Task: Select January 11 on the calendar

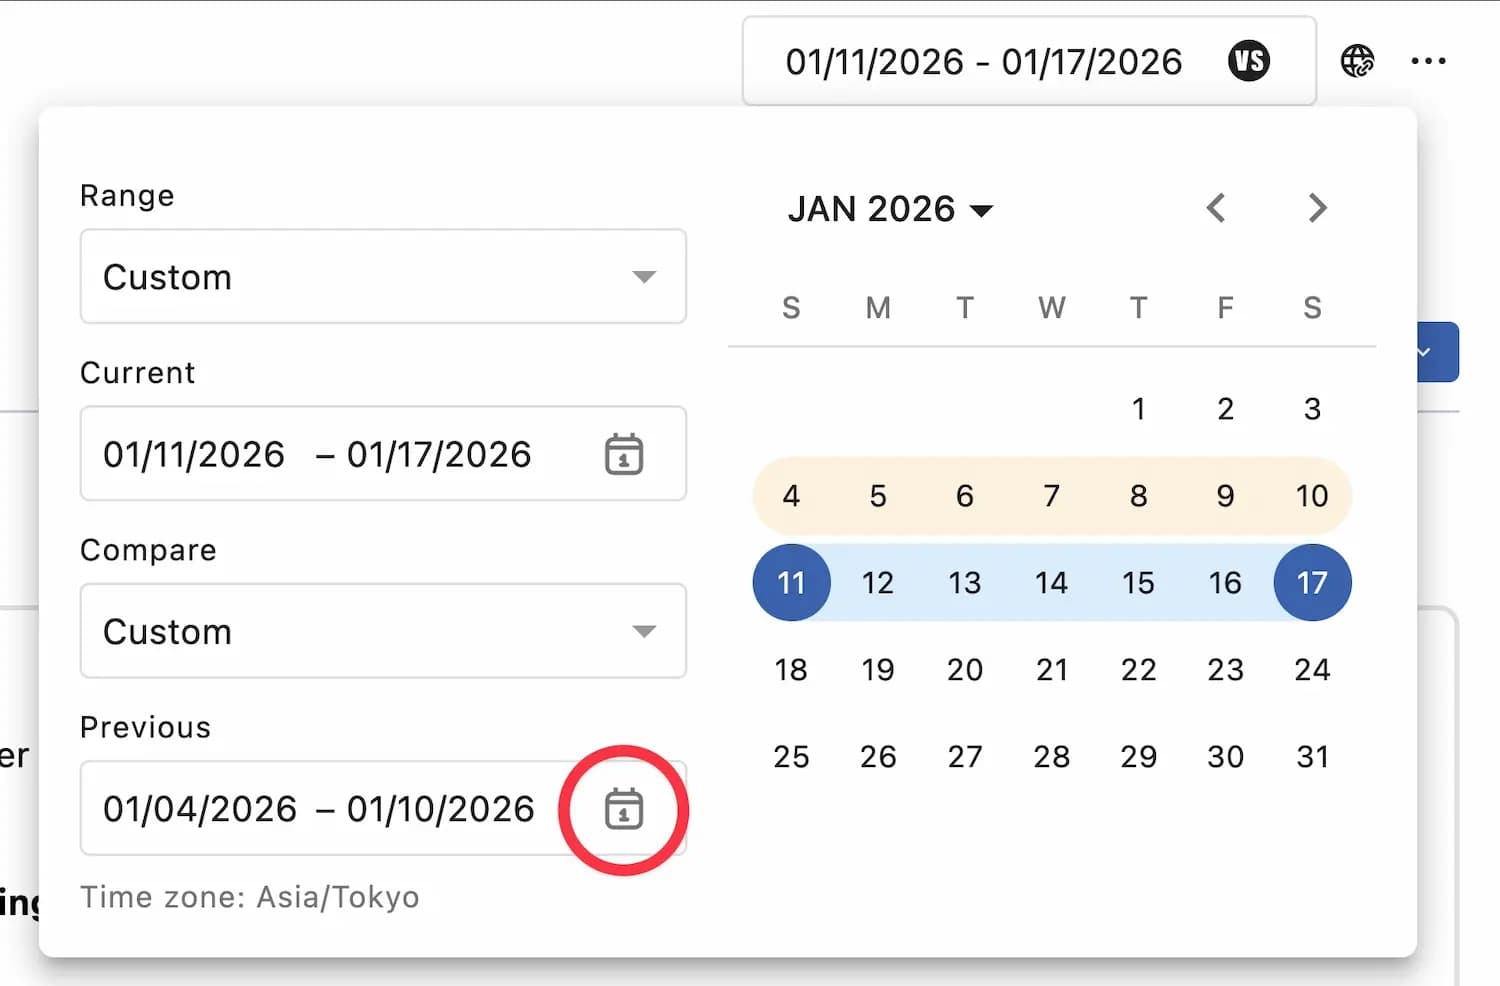Action: pos(791,583)
